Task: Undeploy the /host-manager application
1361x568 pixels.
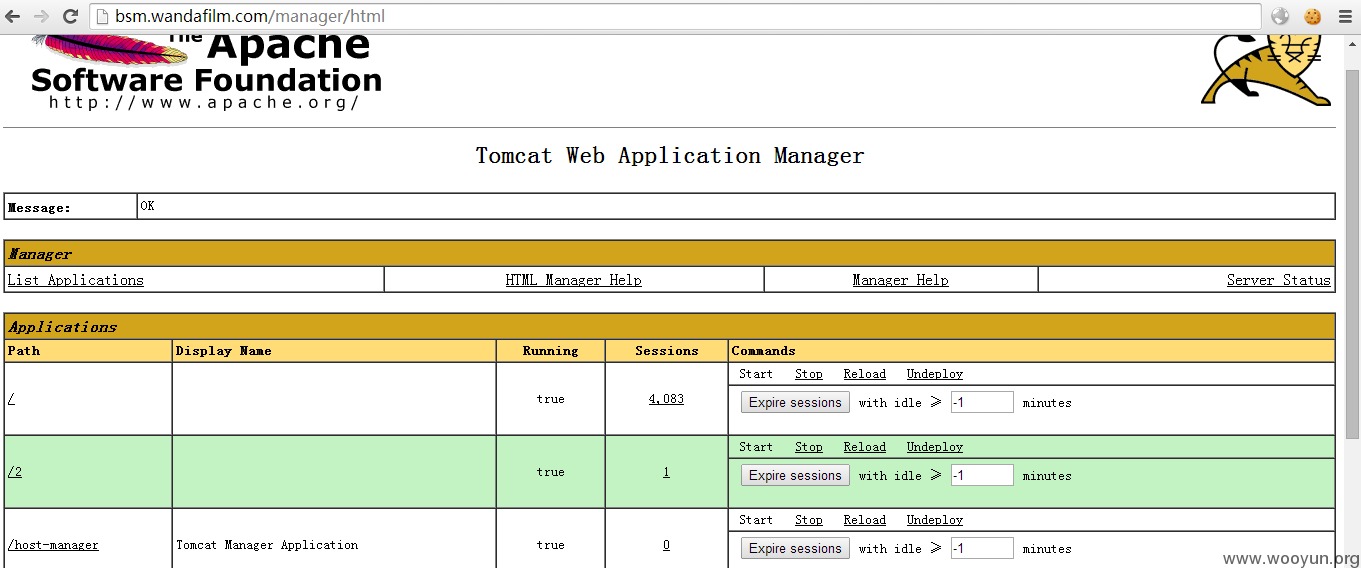Action: click(935, 520)
